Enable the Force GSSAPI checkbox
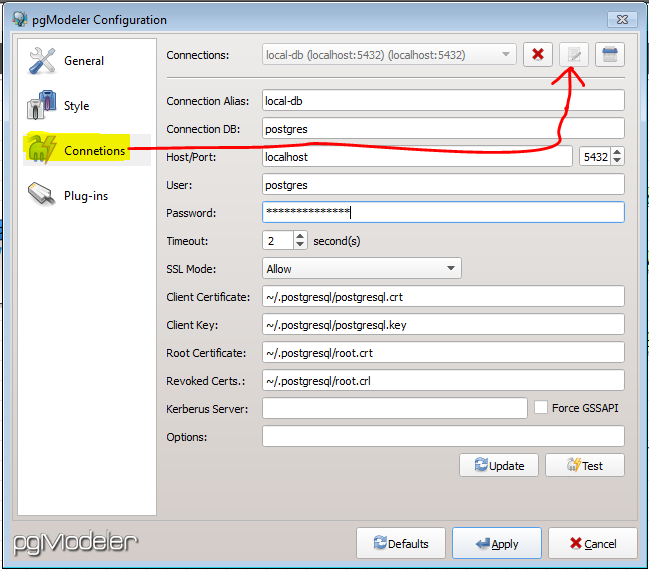The width and height of the screenshot is (649, 570). tap(541, 407)
